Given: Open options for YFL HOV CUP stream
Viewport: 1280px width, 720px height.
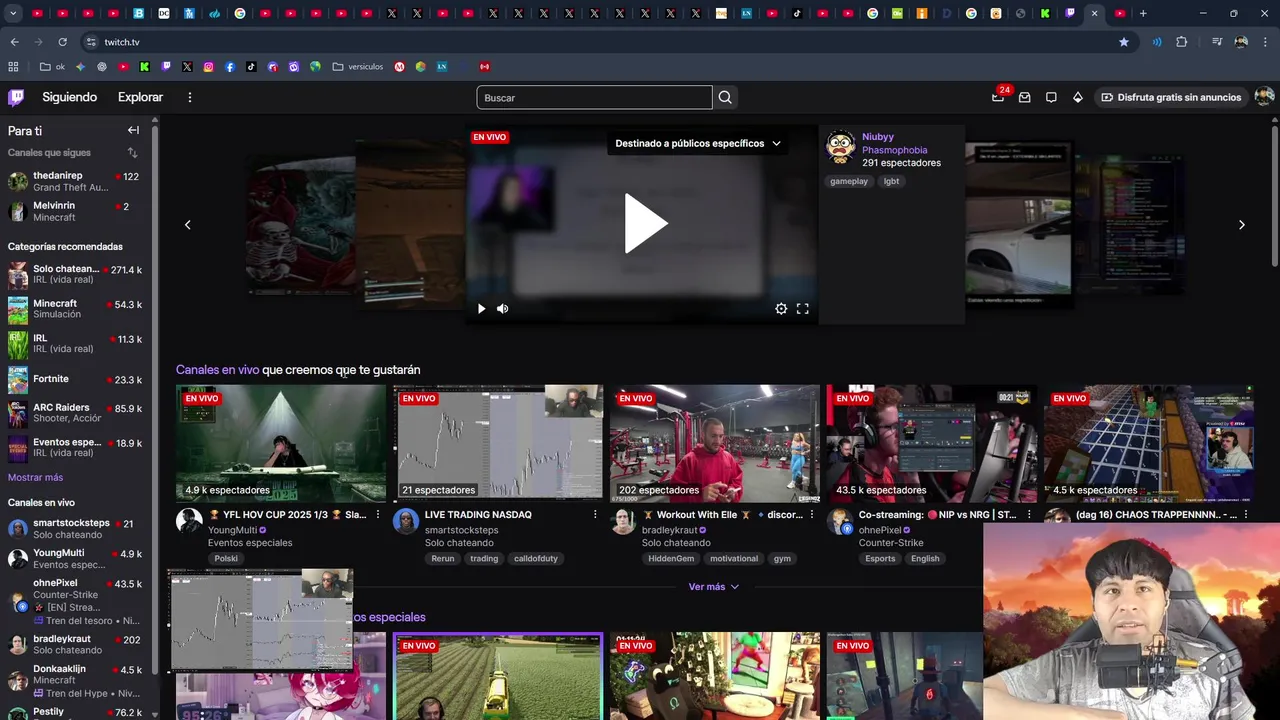Looking at the screenshot, I should pos(377,515).
